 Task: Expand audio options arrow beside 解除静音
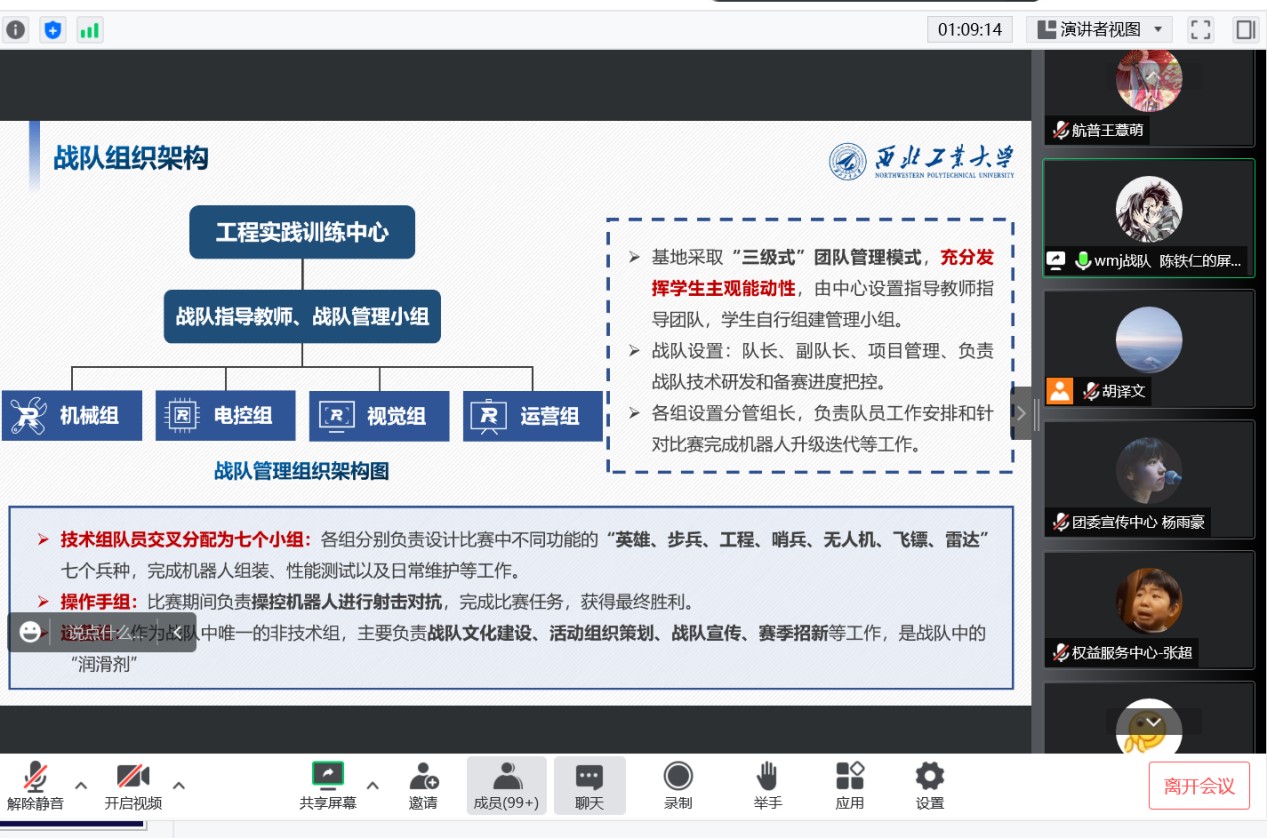(x=82, y=784)
